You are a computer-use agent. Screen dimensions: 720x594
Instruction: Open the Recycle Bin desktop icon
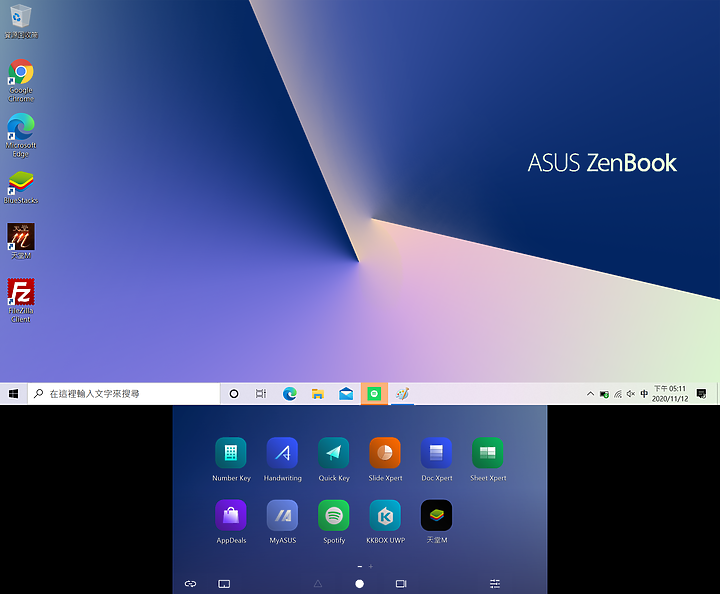[x=21, y=21]
